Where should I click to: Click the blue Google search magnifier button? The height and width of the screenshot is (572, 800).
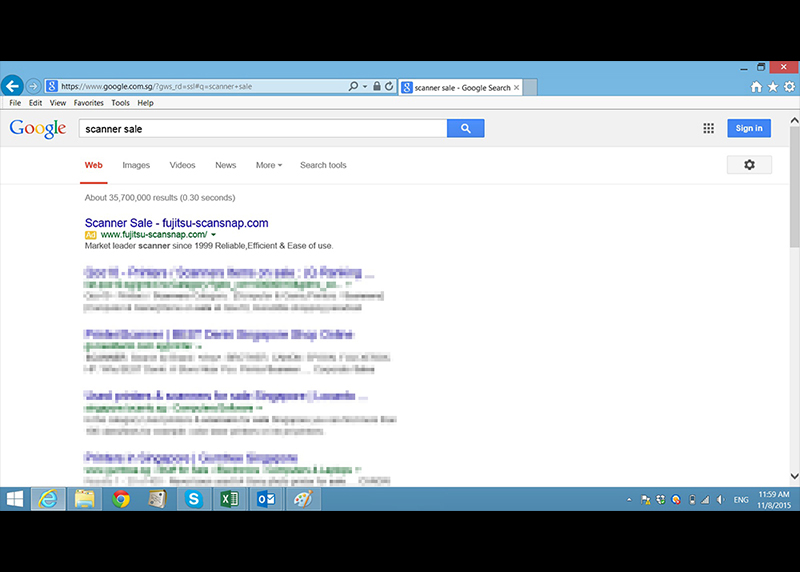pyautogui.click(x=465, y=128)
